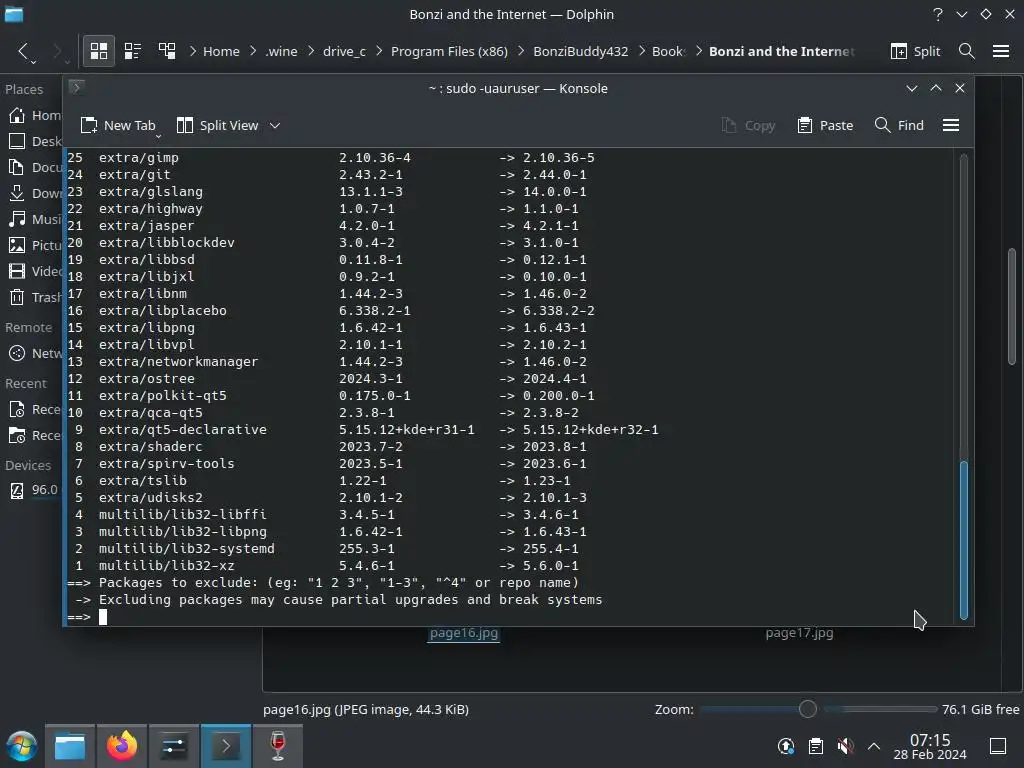Open the 96.0 device in sidebar

coord(35,490)
